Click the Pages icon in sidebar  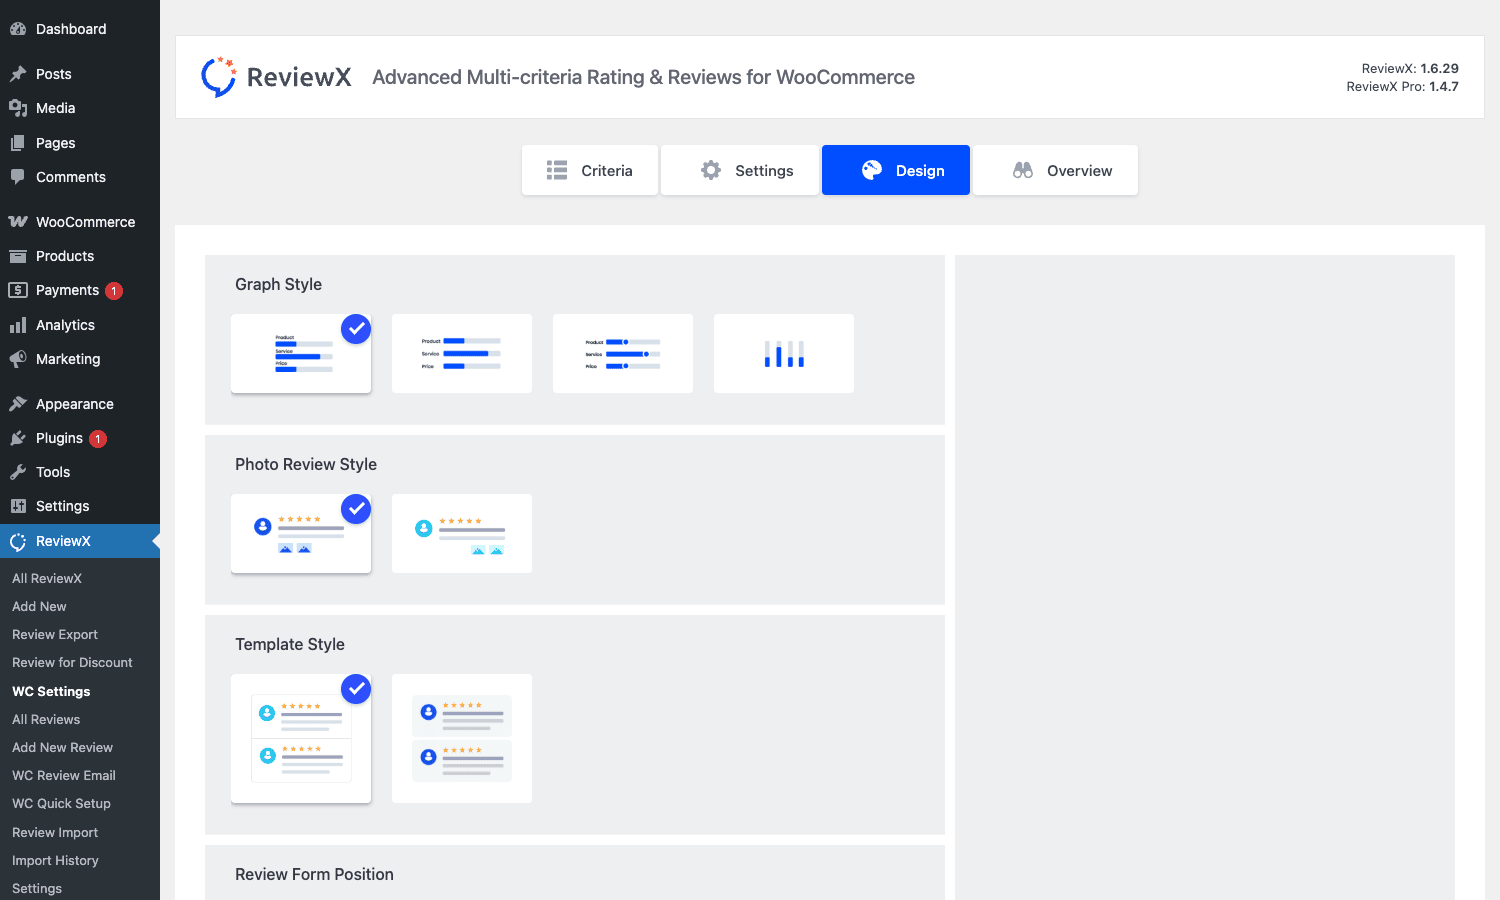pos(18,143)
